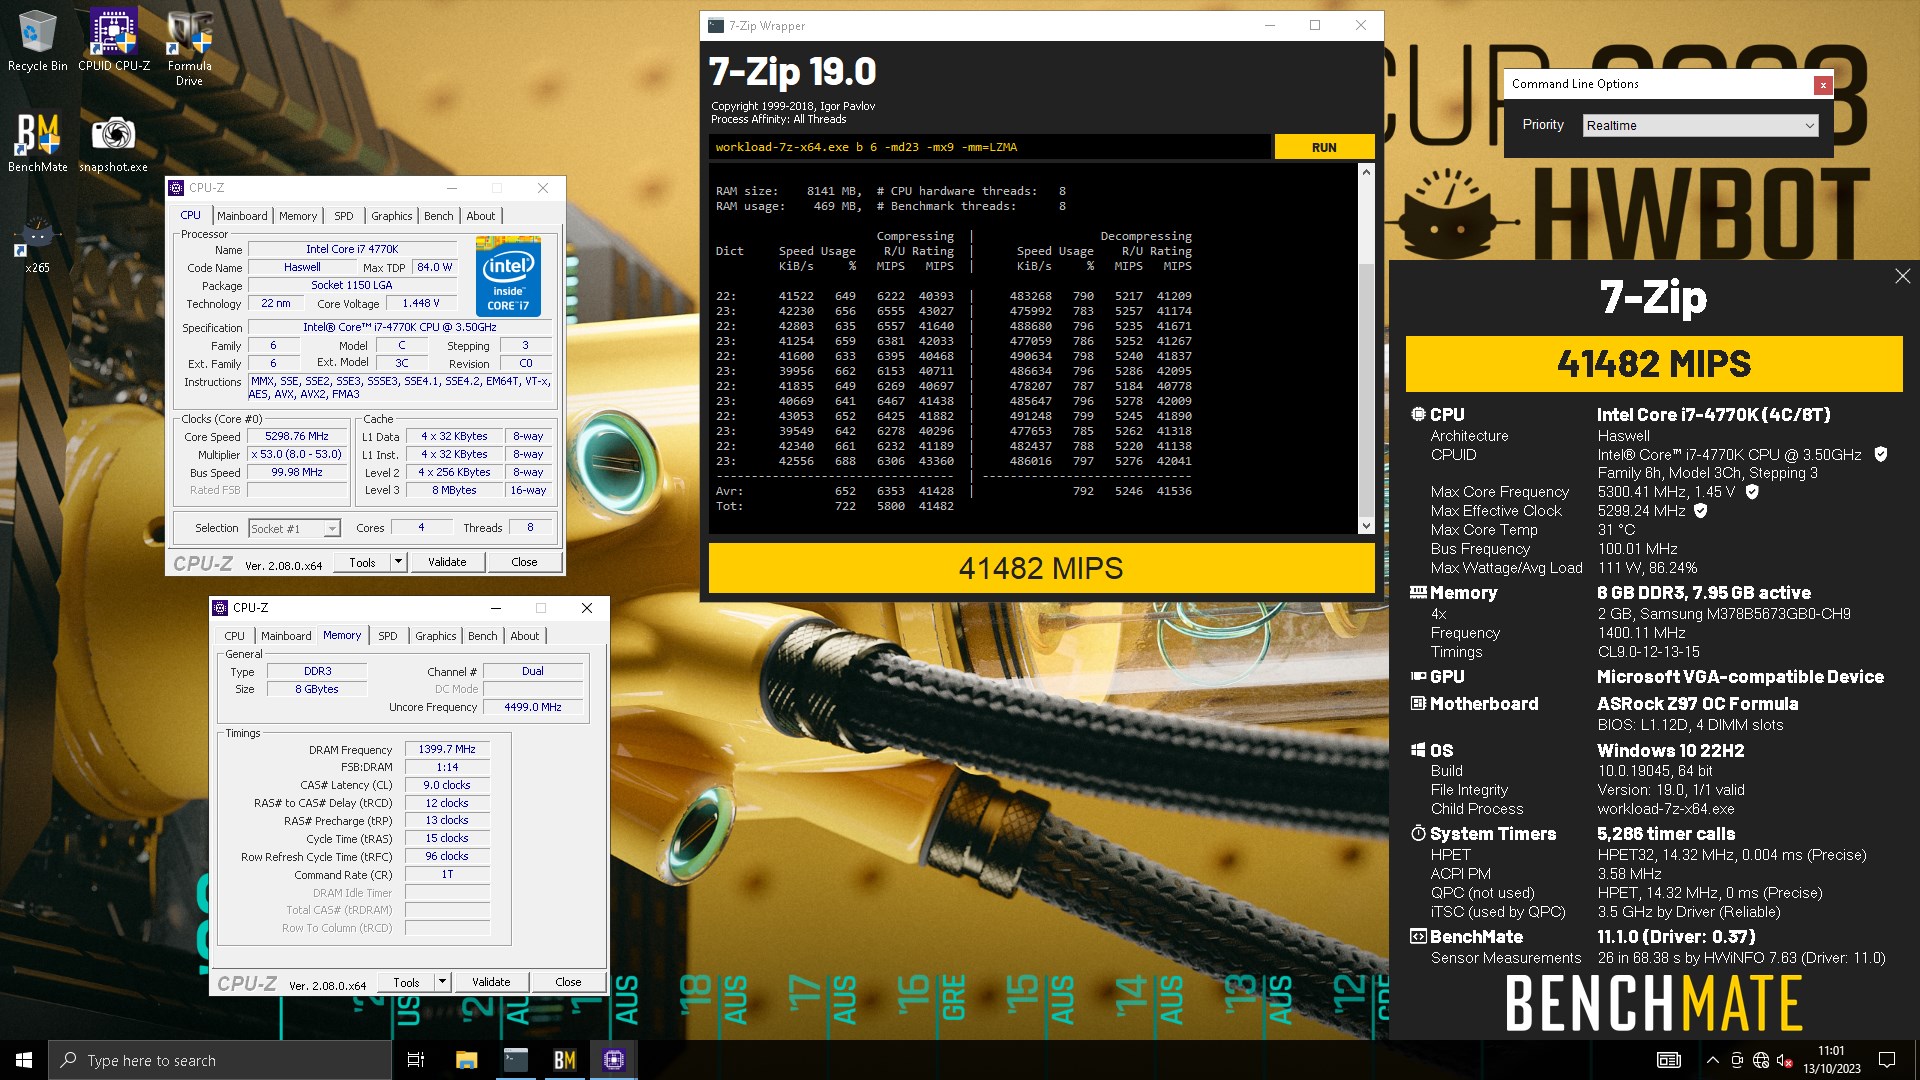Image resolution: width=1920 pixels, height=1080 pixels.
Task: Click Max Effective Clock verified shield icon
Action: (x=1701, y=511)
